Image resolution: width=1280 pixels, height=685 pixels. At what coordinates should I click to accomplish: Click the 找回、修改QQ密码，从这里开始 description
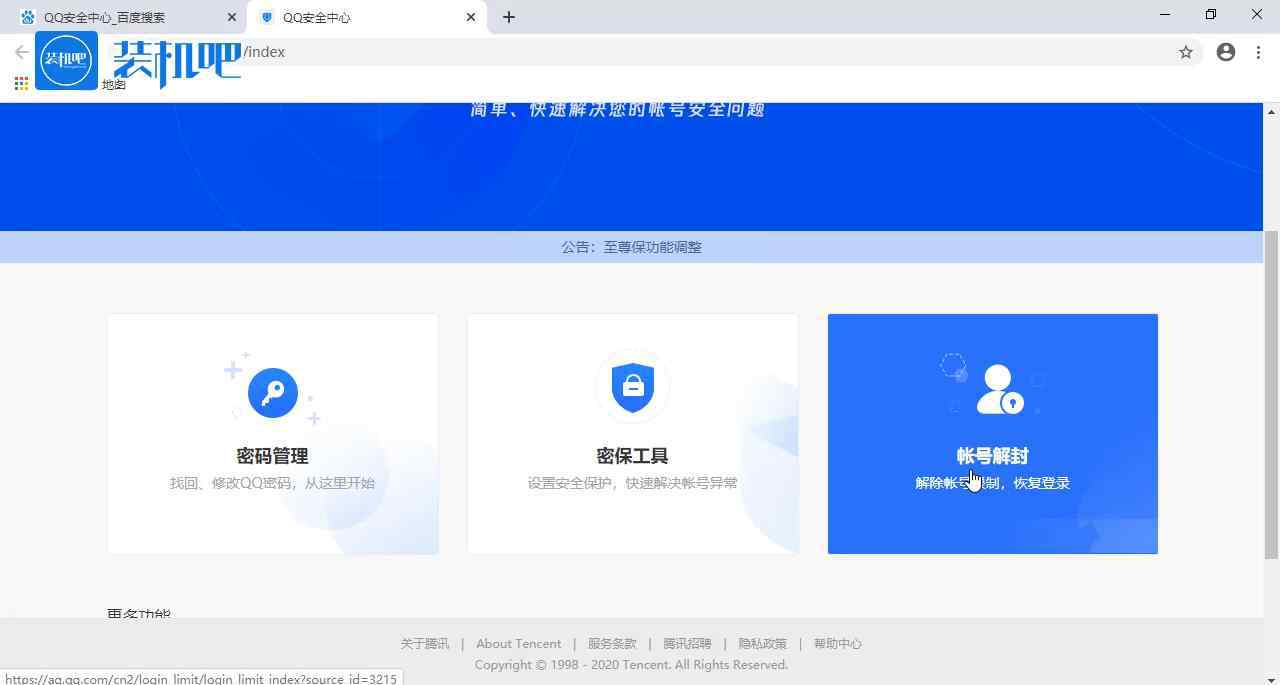point(272,483)
